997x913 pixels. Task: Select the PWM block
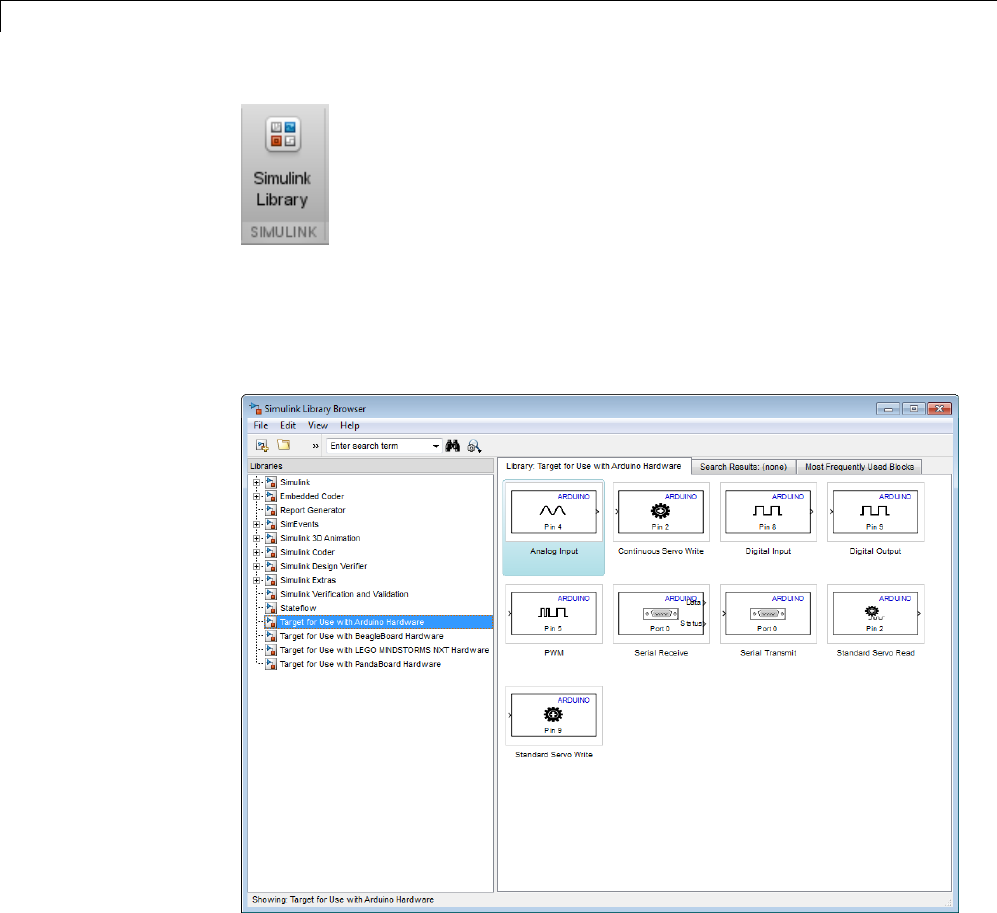(554, 621)
